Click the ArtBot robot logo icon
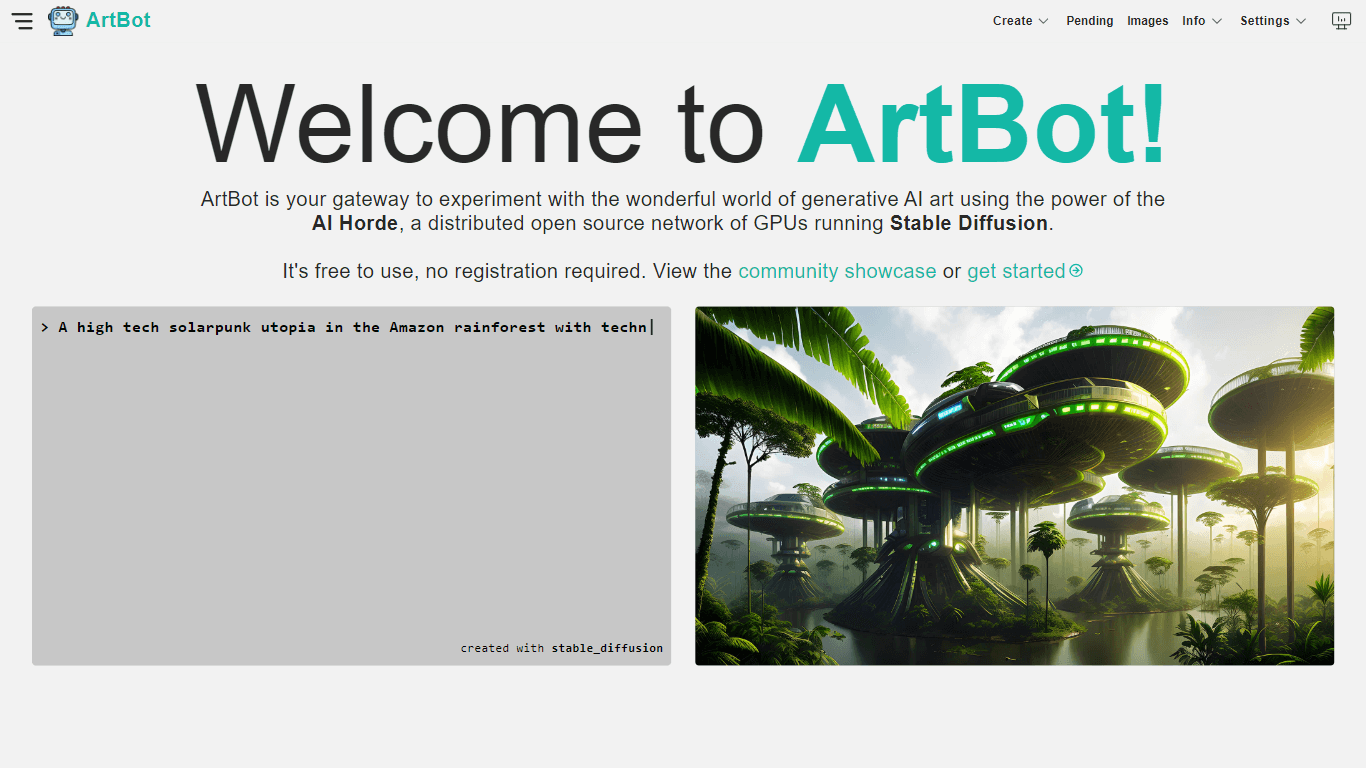This screenshot has height=768, width=1366. (63, 21)
